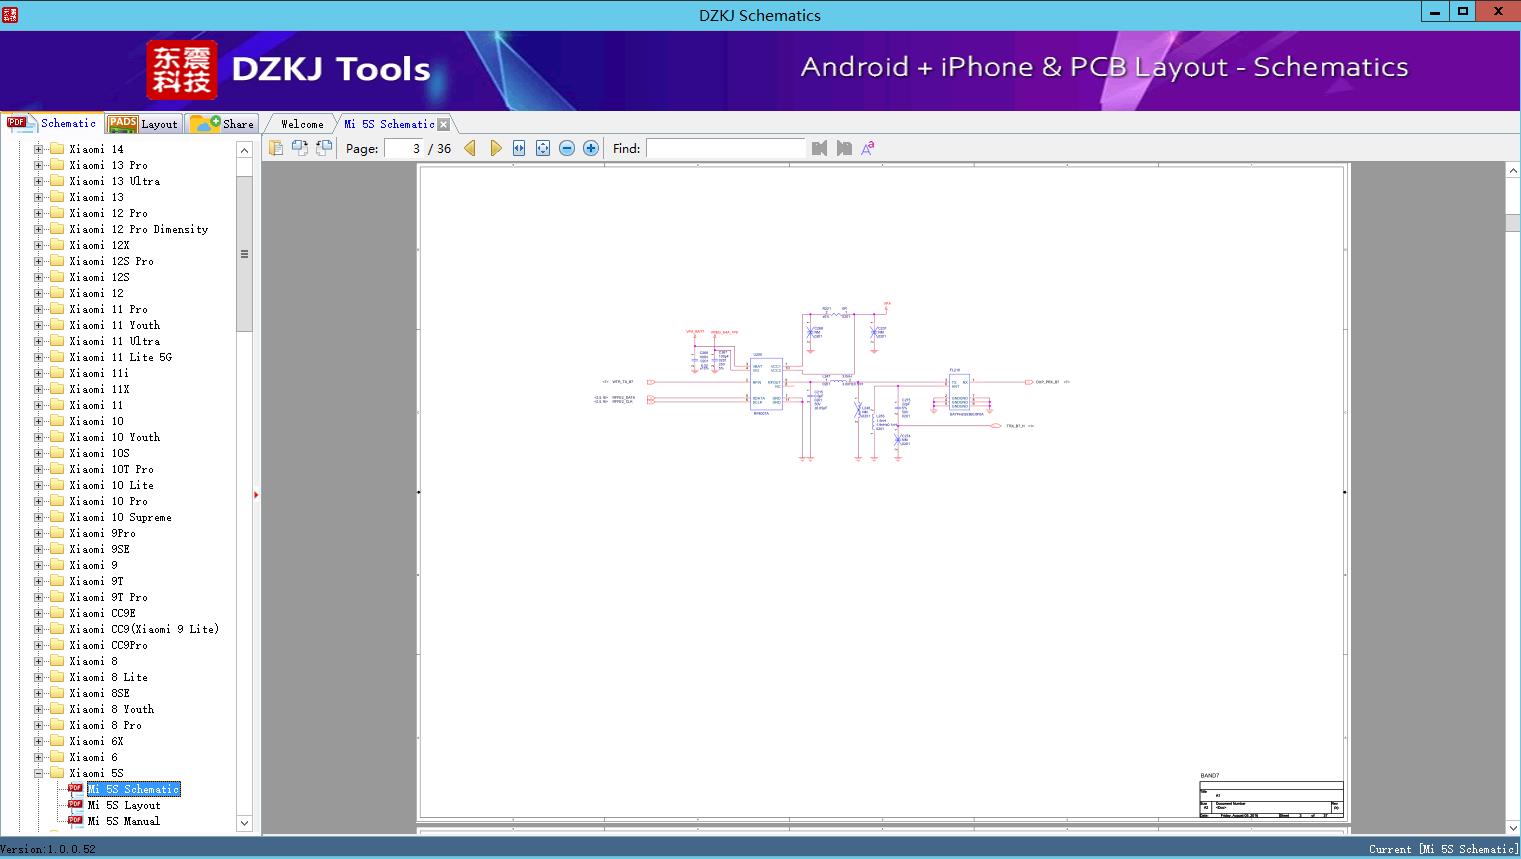
Task: Select the Xiaomi 11 Youth folder row
Action: 115,325
